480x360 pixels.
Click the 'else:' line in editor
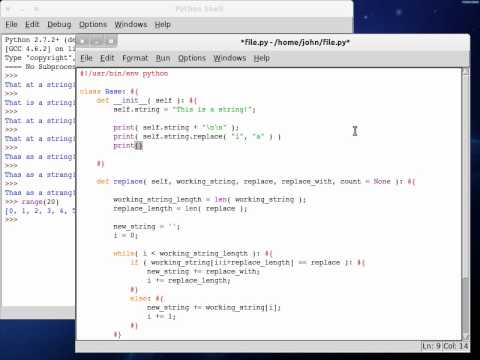147,298
